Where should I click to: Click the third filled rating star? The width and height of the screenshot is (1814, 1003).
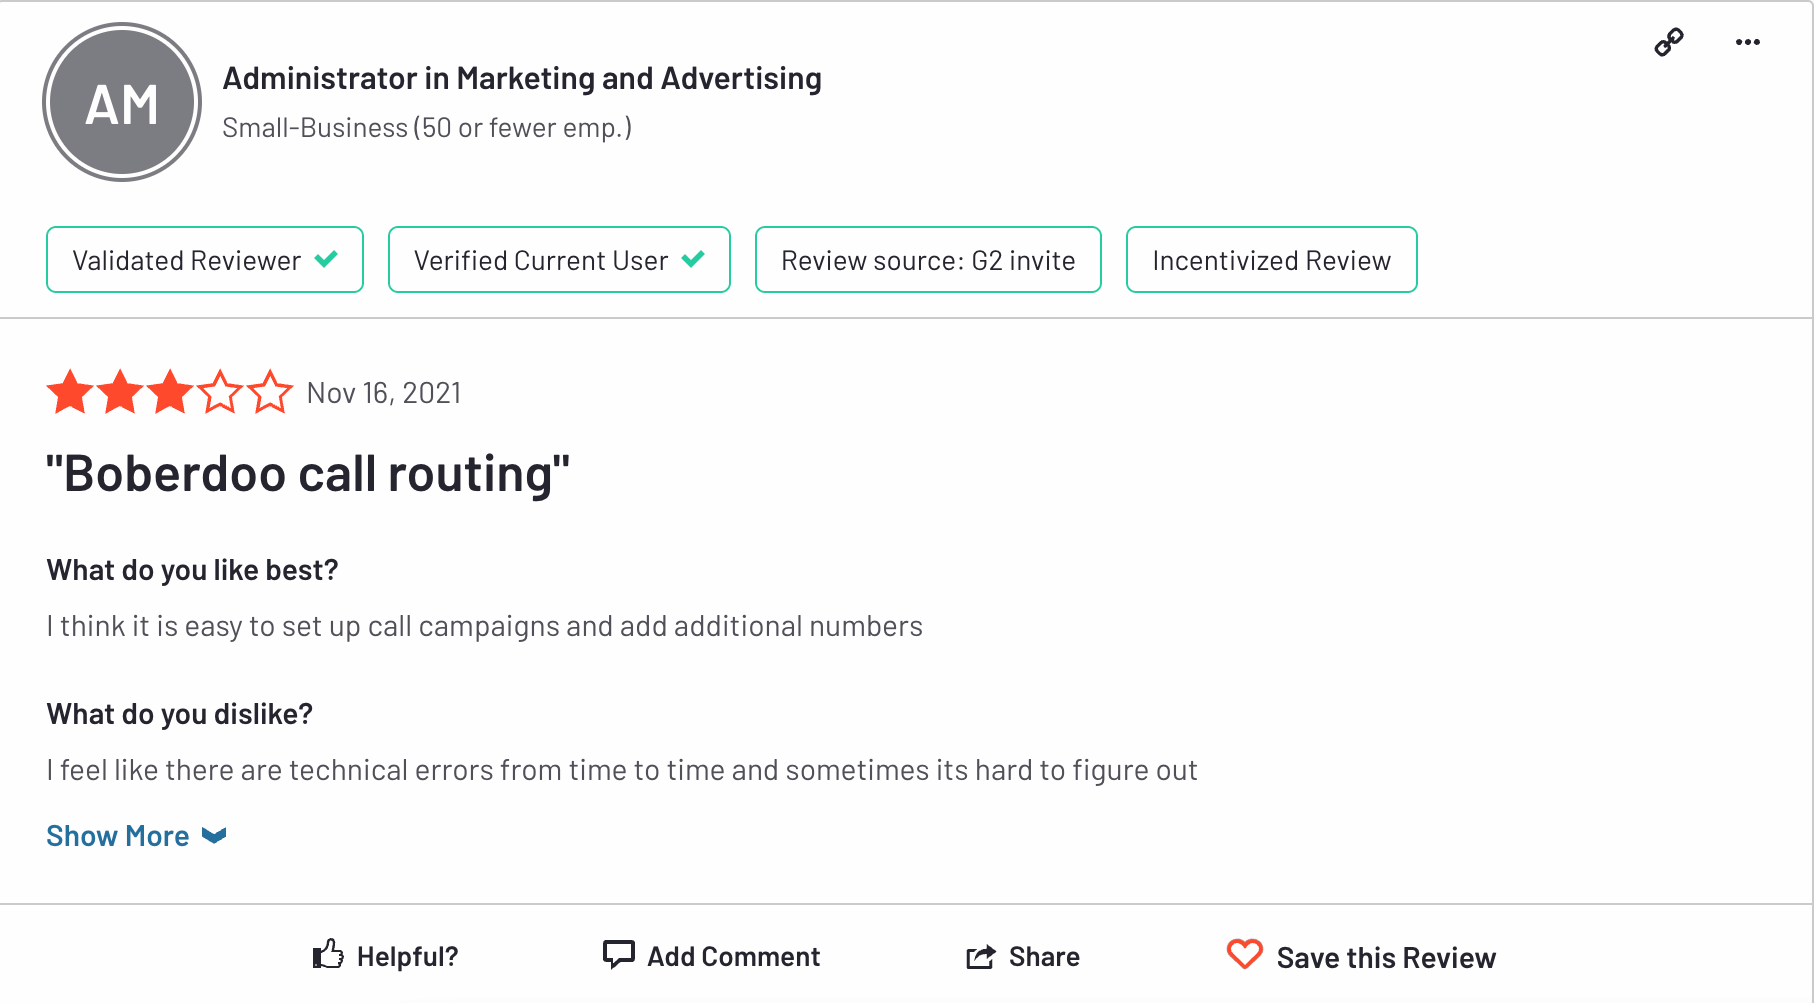pyautogui.click(x=170, y=392)
